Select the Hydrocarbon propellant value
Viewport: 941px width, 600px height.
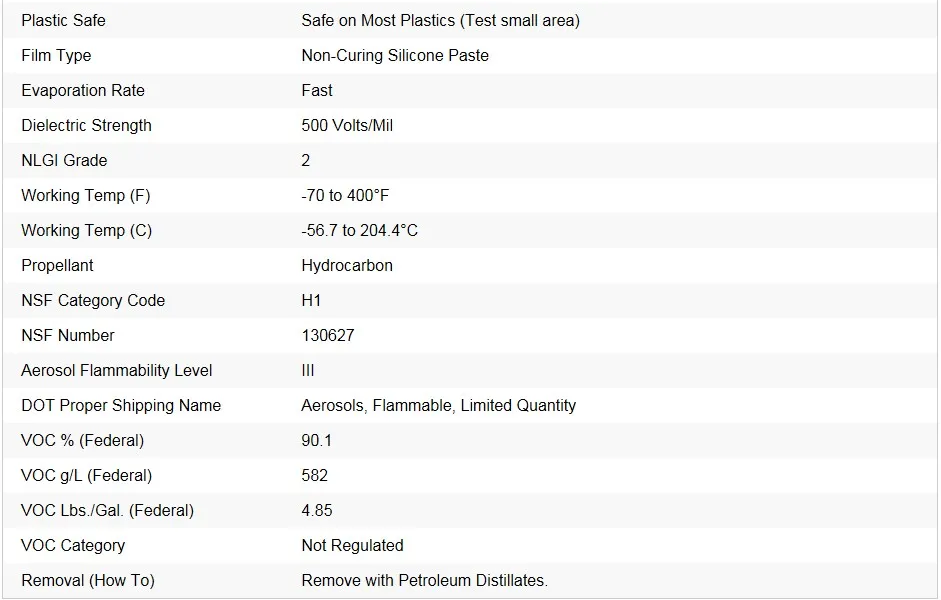[x=347, y=265]
